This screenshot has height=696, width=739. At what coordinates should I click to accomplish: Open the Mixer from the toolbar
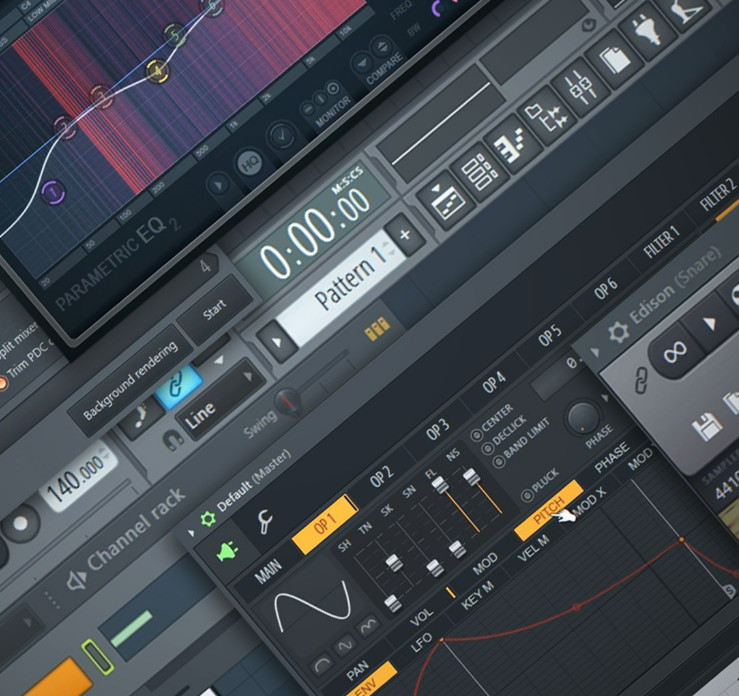pyautogui.click(x=581, y=92)
